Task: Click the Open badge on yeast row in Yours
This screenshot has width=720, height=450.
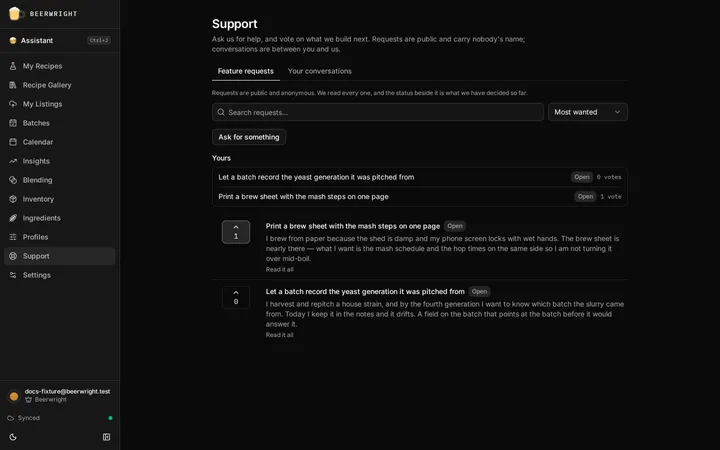Action: click(x=581, y=177)
